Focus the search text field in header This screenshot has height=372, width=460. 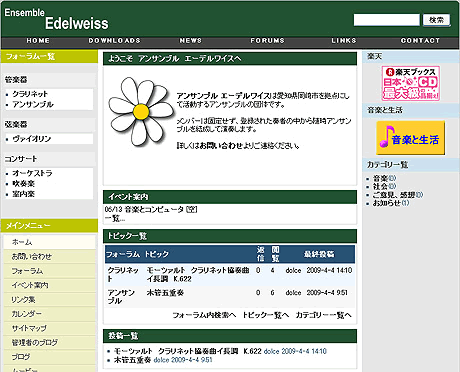(x=386, y=20)
